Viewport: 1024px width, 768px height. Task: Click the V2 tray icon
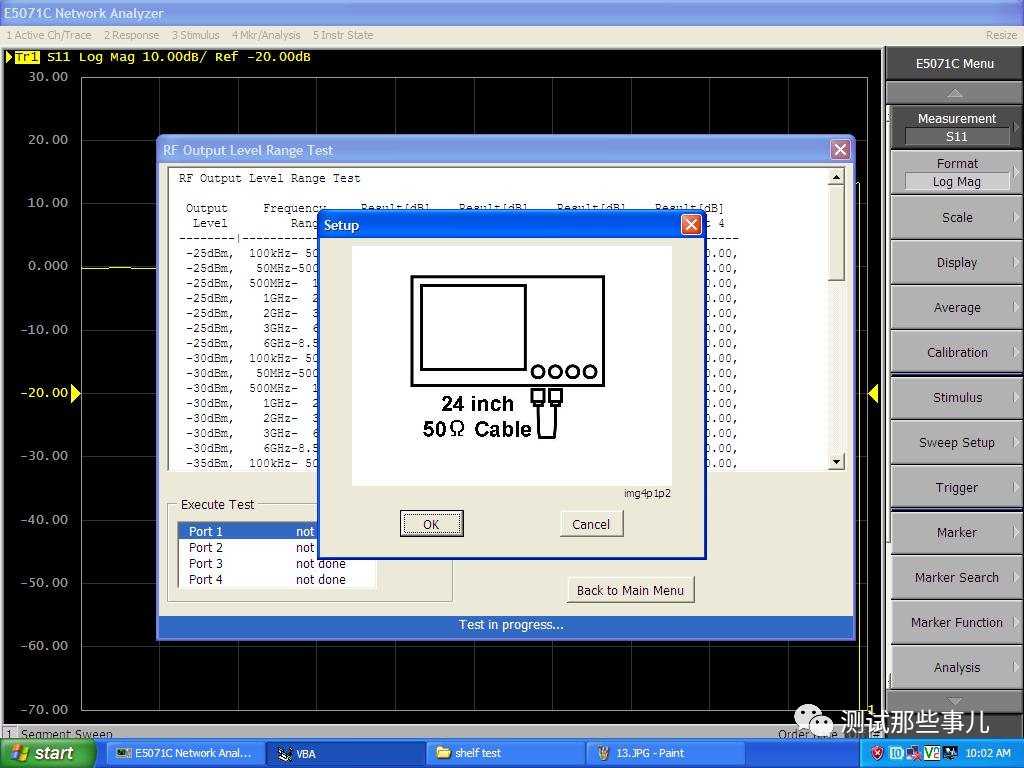pos(931,753)
